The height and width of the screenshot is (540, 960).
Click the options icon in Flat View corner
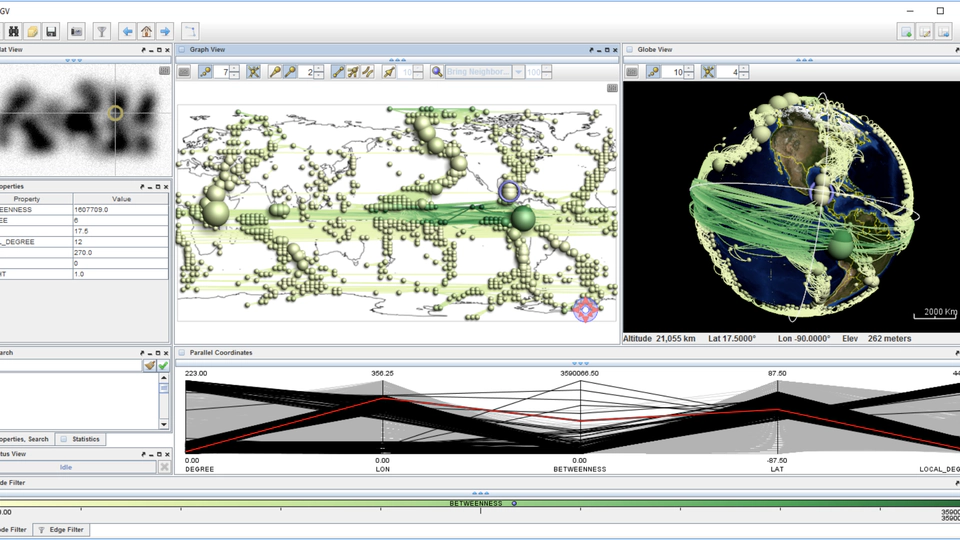[x=164, y=71]
